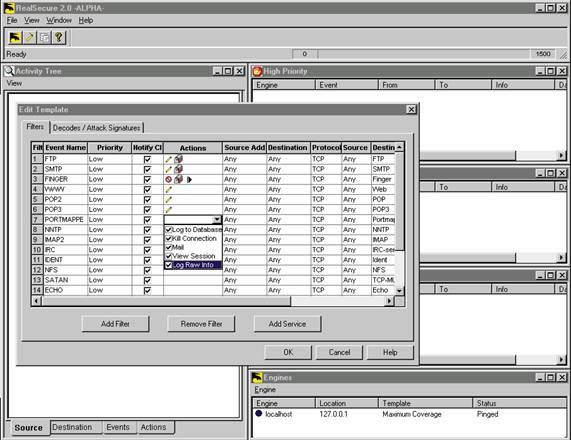Image resolution: width=571 pixels, height=440 pixels.
Task: Select the Source tab in Activity Tree
Action: pyautogui.click(x=28, y=428)
